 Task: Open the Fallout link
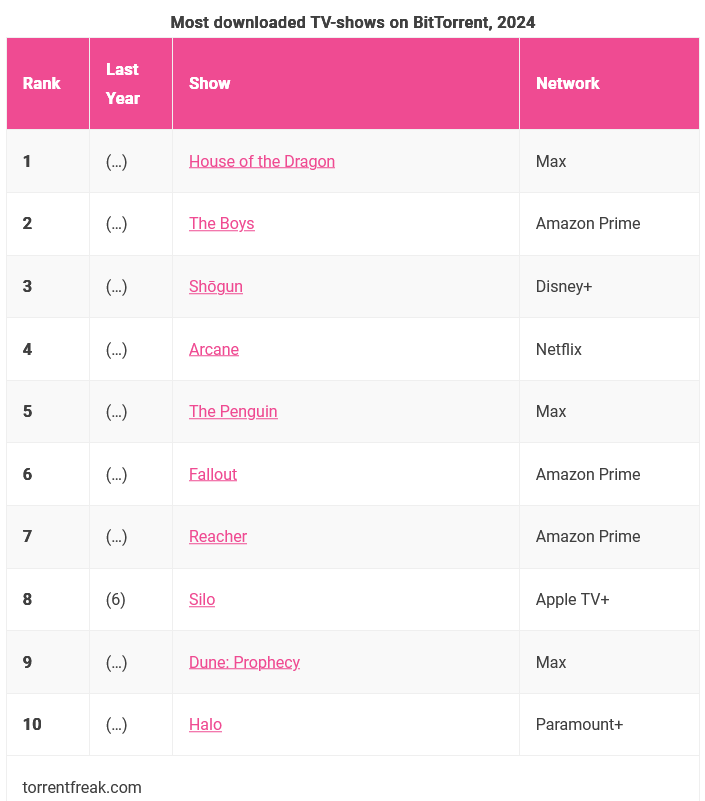pyautogui.click(x=213, y=475)
